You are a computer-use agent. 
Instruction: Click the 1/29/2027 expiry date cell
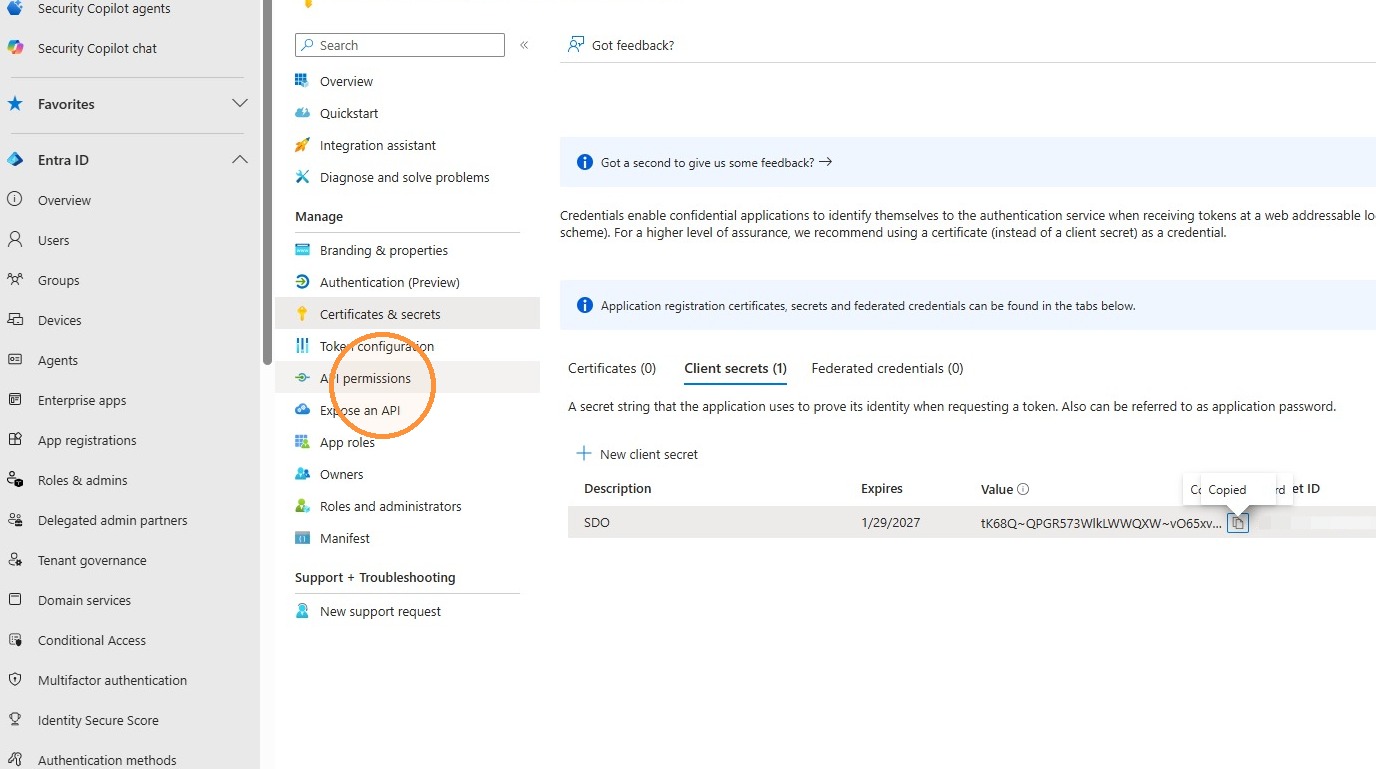(890, 523)
